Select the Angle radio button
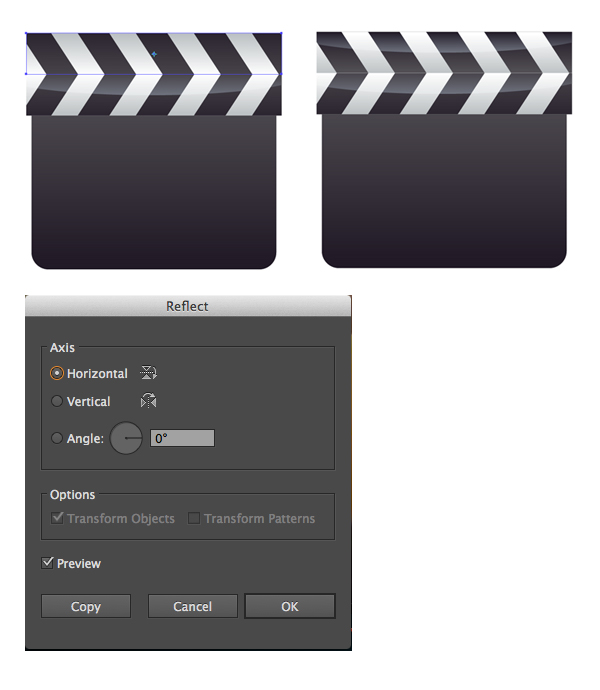Viewport: 600px width, 690px height. pos(57,438)
